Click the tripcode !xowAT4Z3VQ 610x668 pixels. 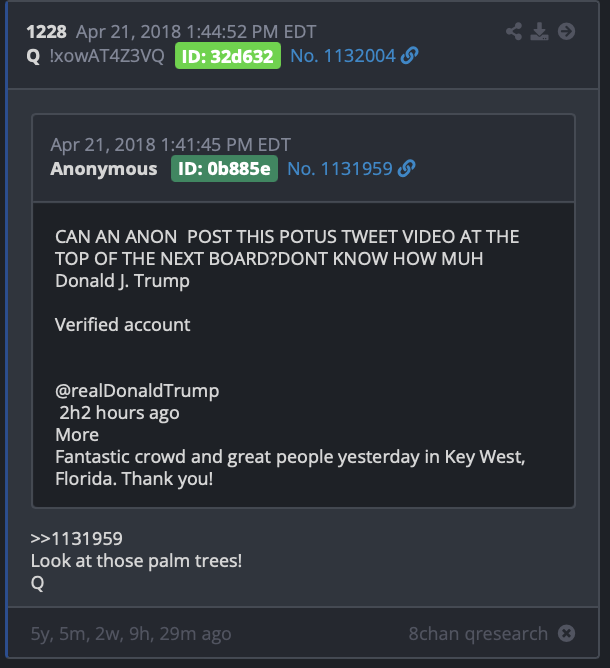(x=107, y=56)
